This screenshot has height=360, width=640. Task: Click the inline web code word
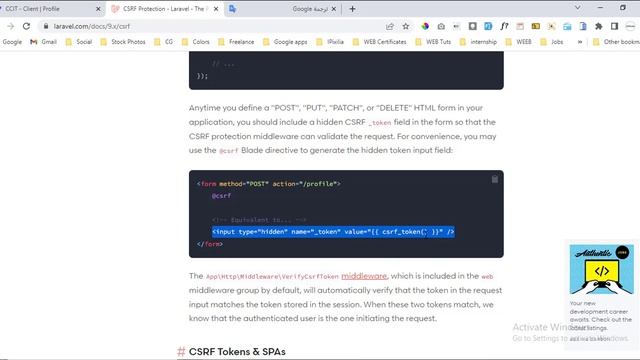tap(487, 276)
